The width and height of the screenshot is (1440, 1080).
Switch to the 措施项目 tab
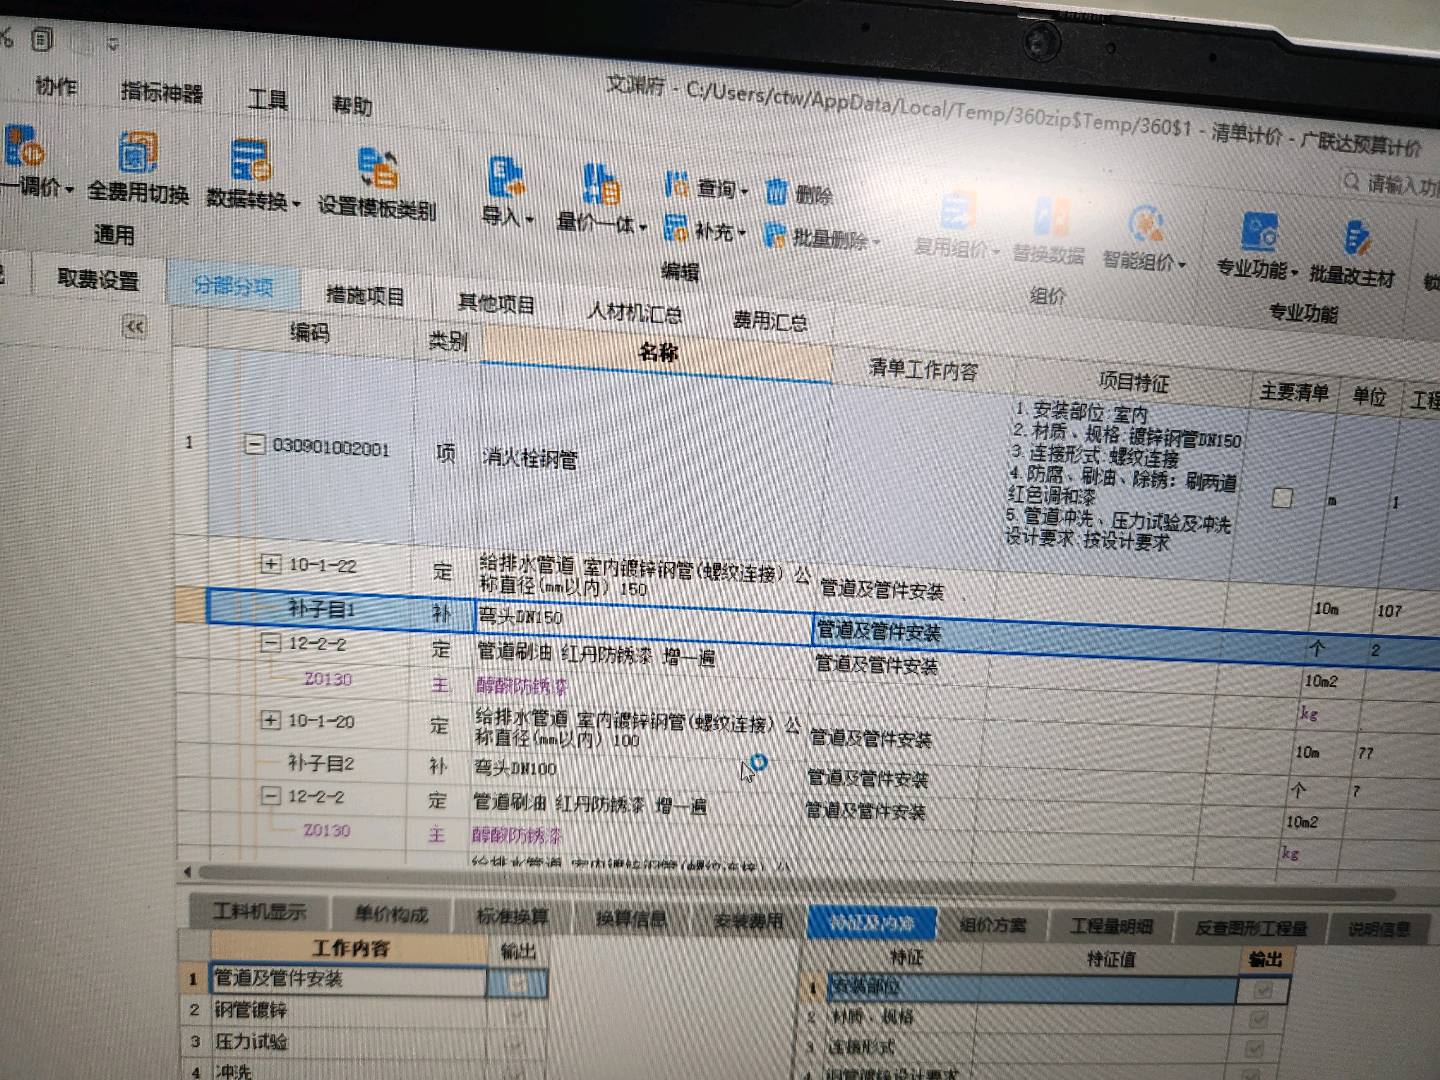point(365,295)
